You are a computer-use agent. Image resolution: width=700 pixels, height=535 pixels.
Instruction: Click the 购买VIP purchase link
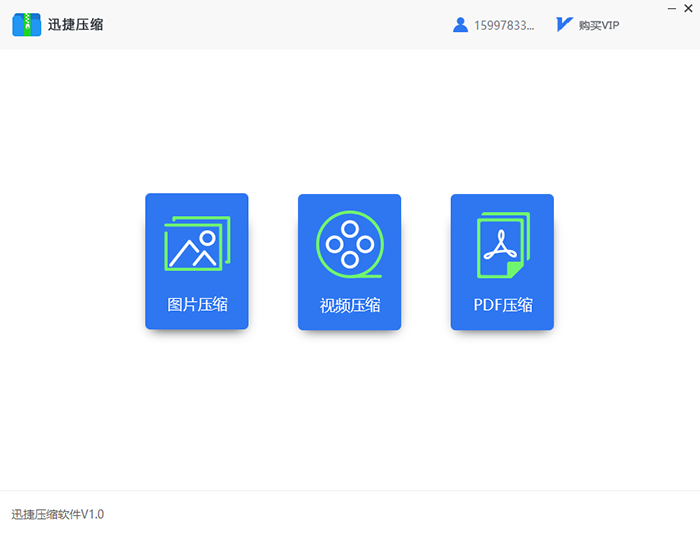pos(599,25)
